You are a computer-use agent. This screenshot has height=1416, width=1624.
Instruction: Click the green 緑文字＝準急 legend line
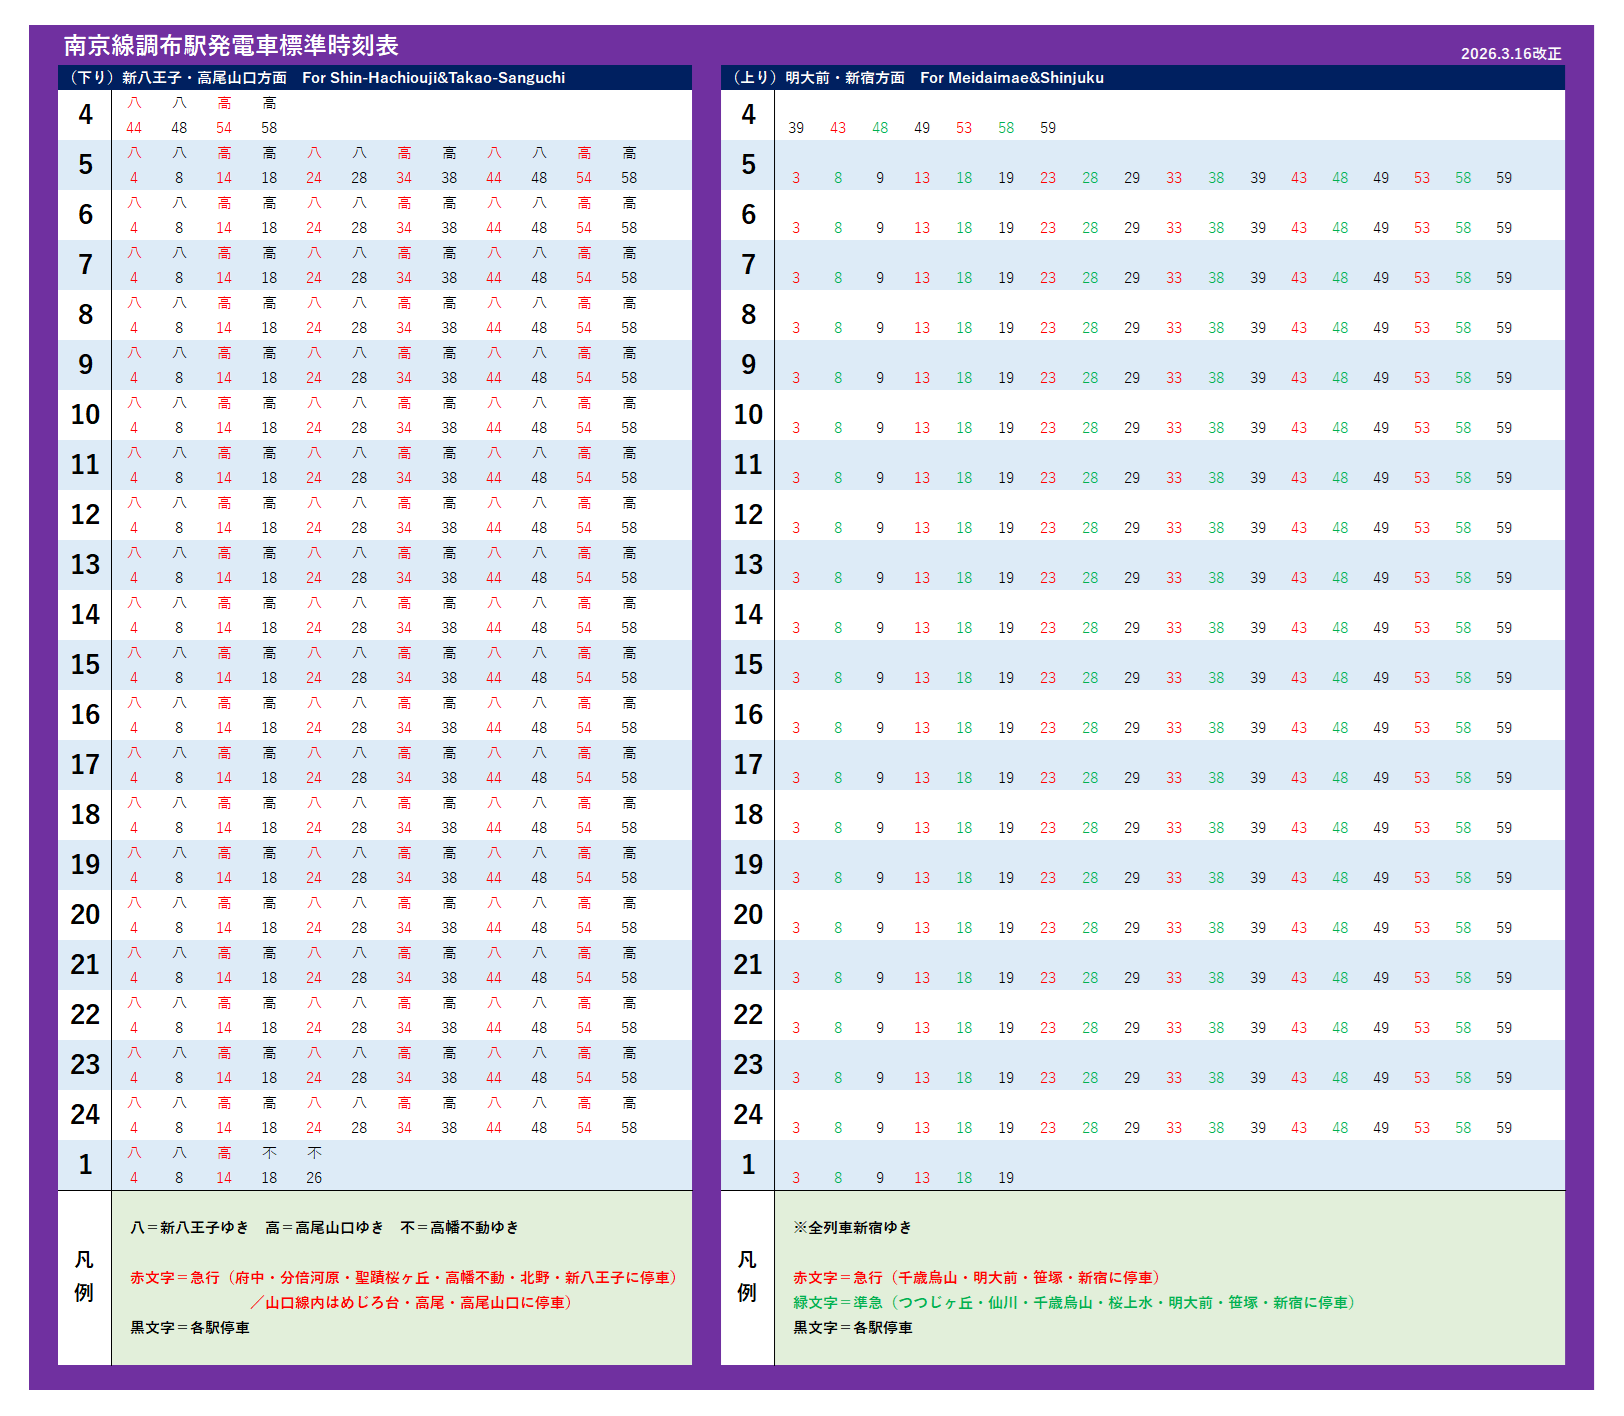[1076, 1303]
